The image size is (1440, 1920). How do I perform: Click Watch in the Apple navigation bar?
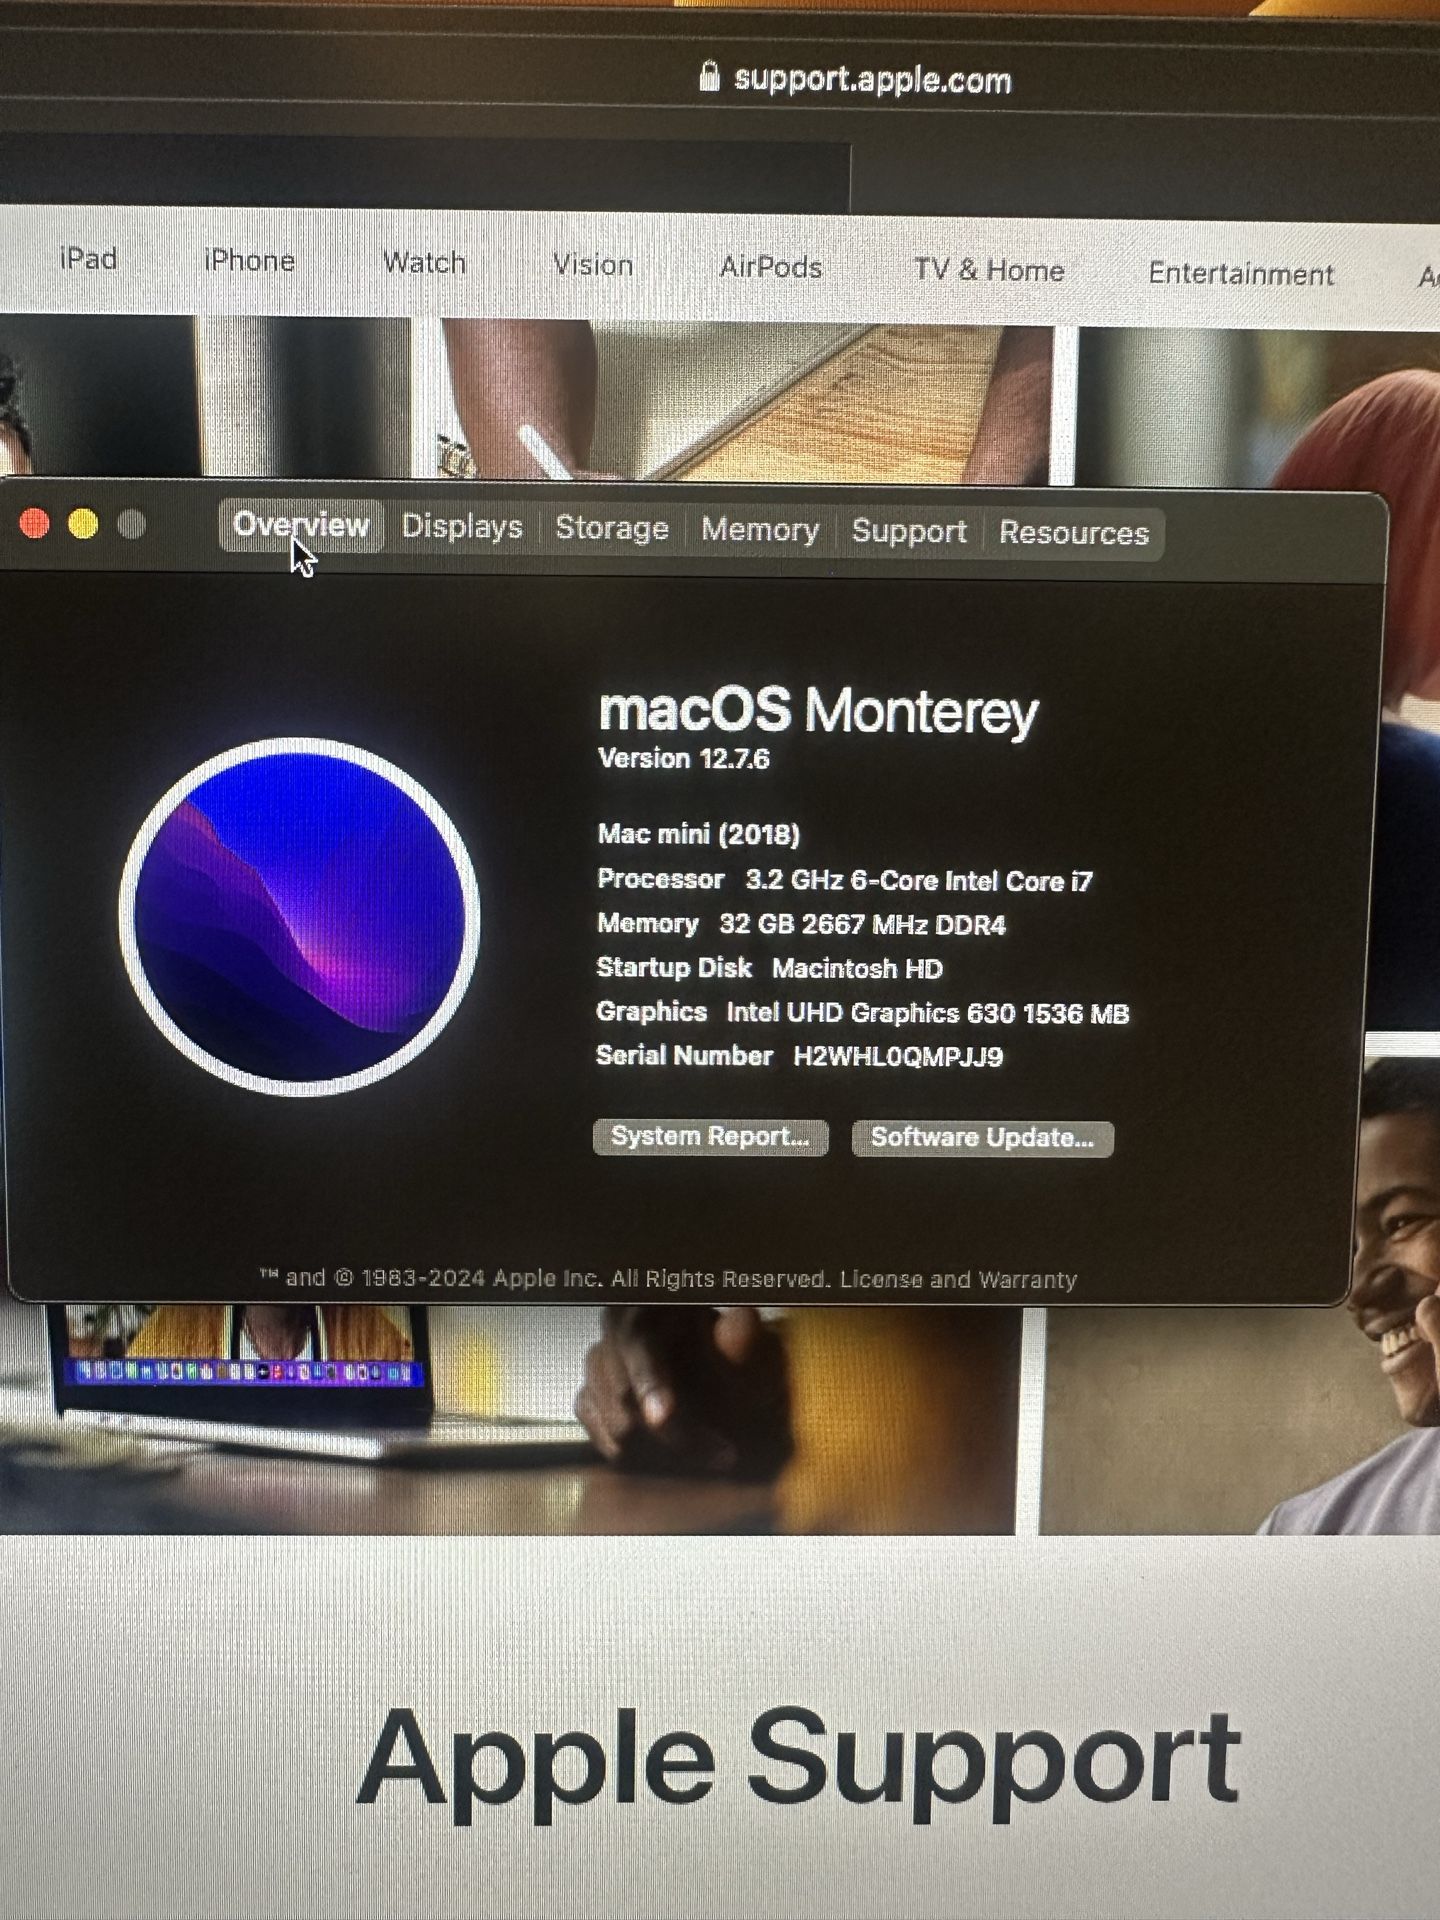click(x=424, y=263)
